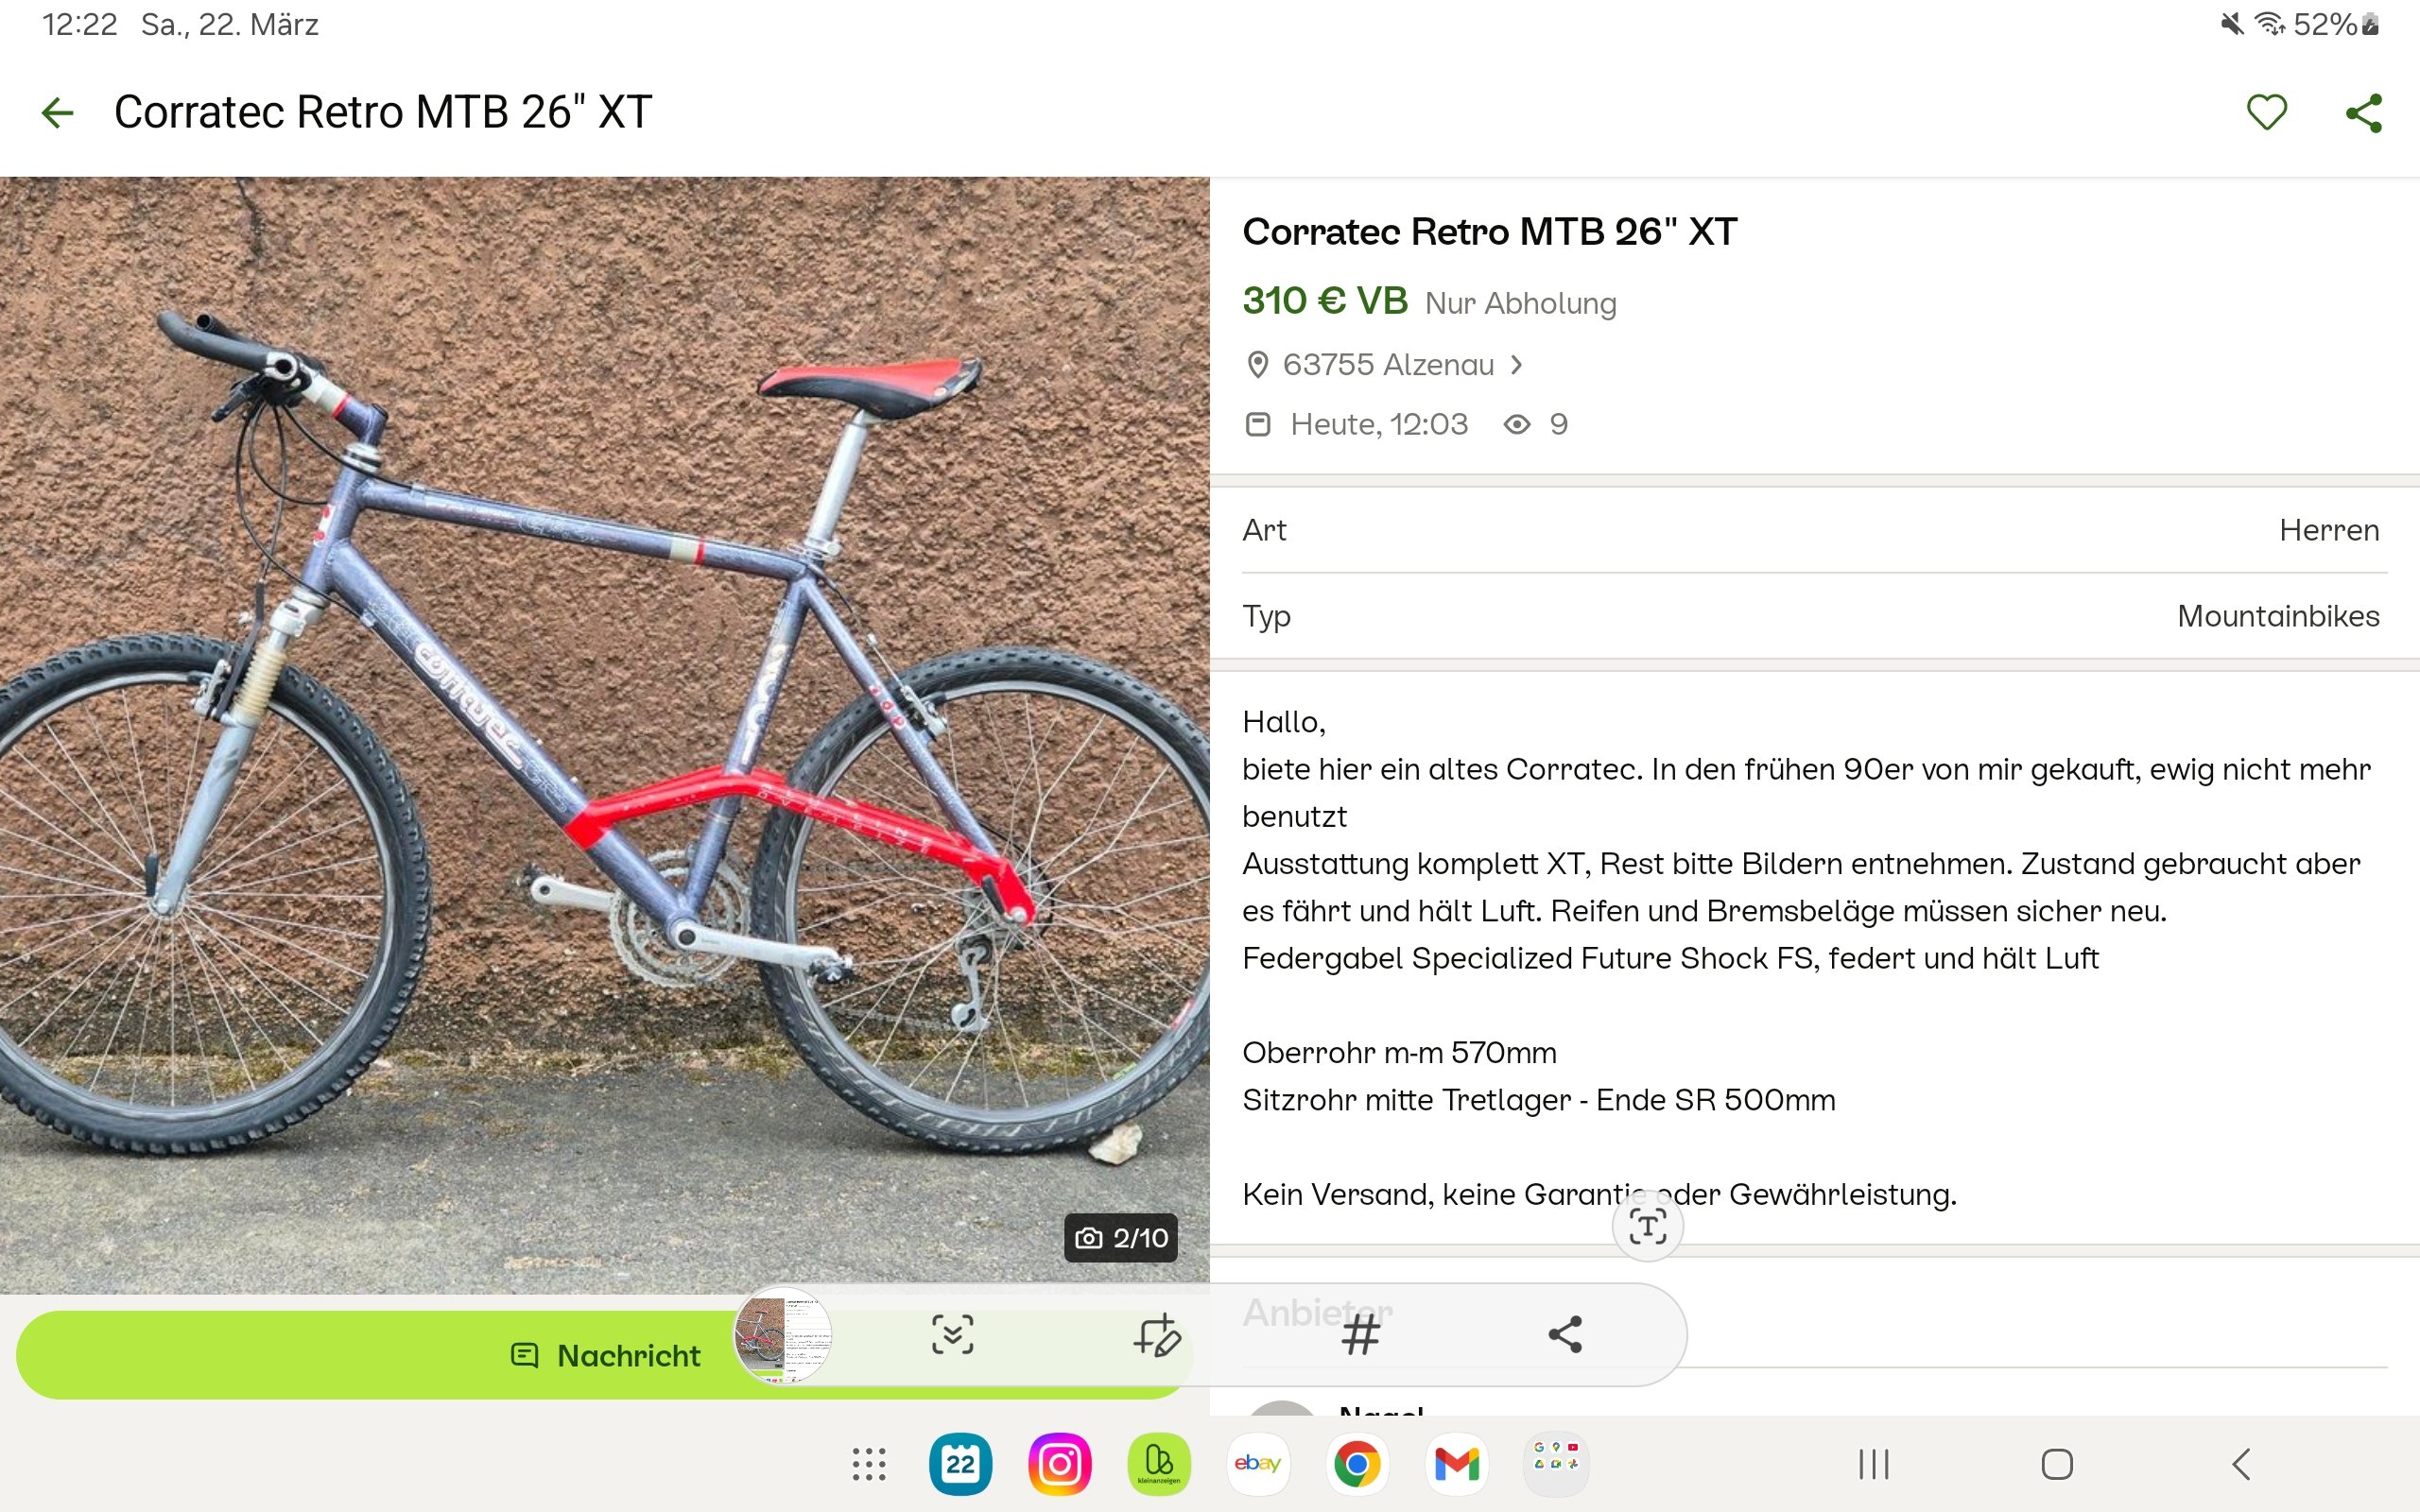The width and height of the screenshot is (2420, 1512).
Task: Share listing via top-right share icon
Action: click(x=2364, y=112)
